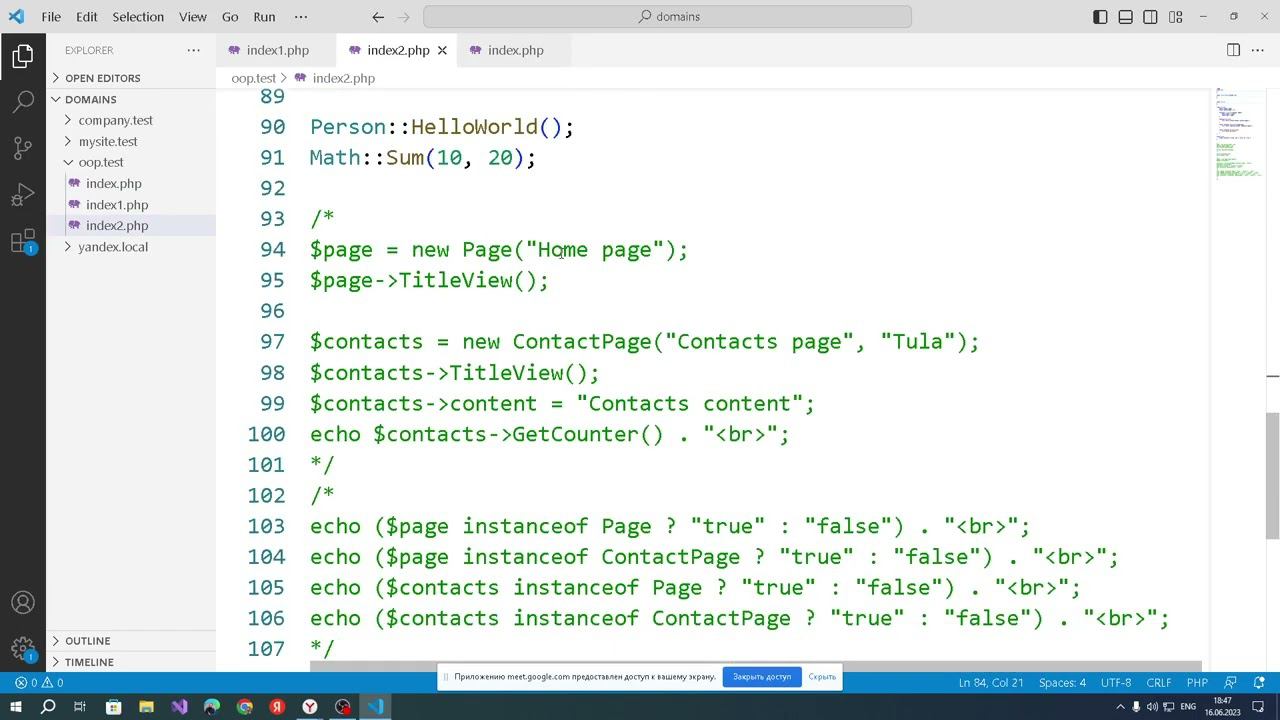Collapse oop.test folder

[131, 162]
